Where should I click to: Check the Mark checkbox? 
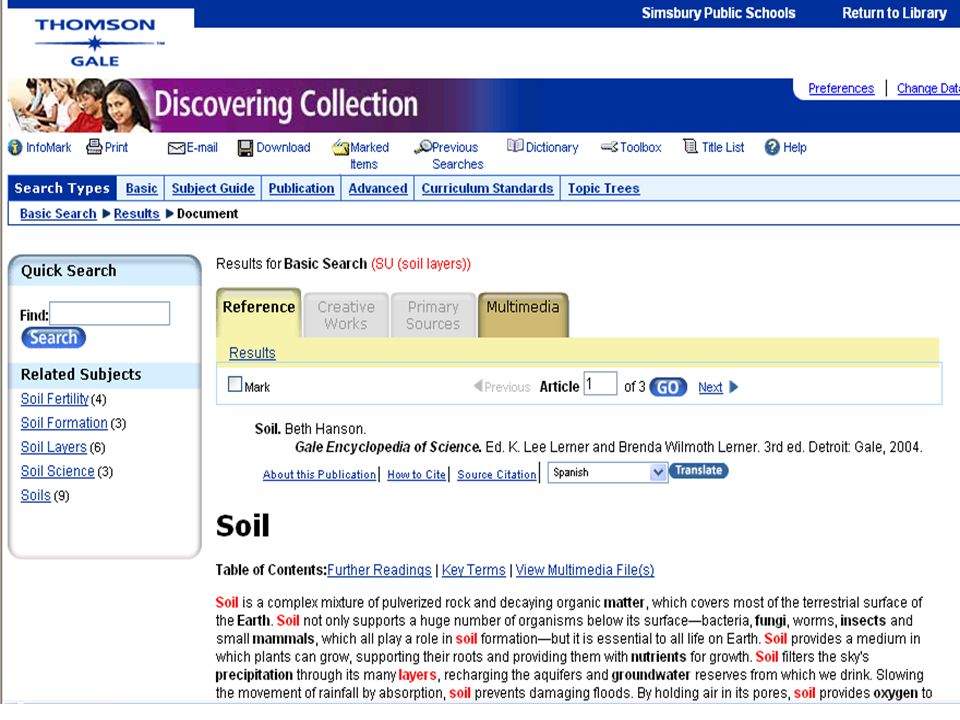pos(234,384)
